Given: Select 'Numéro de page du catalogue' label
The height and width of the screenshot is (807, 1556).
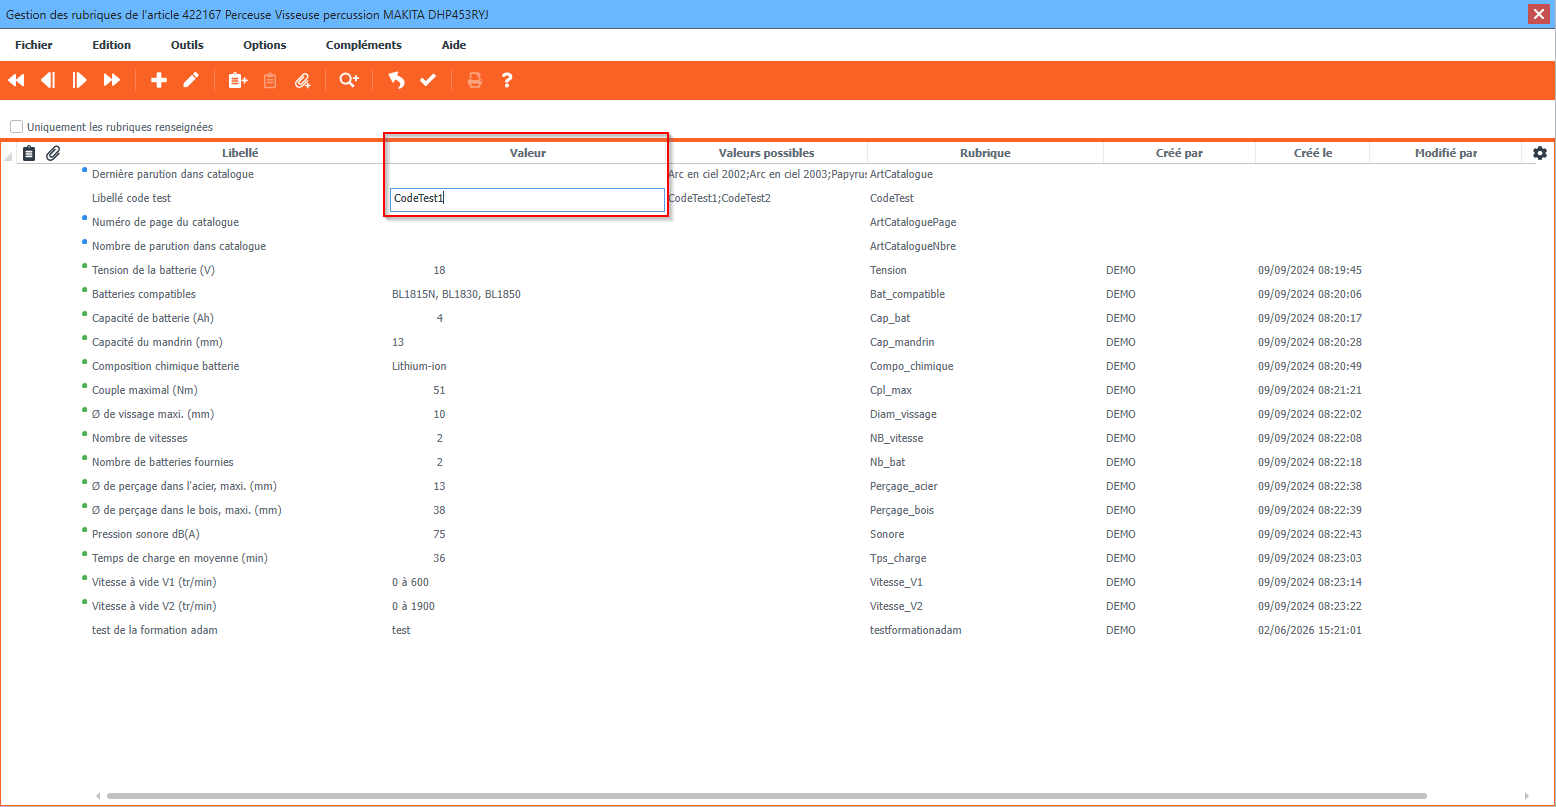Looking at the screenshot, I should 165,222.
